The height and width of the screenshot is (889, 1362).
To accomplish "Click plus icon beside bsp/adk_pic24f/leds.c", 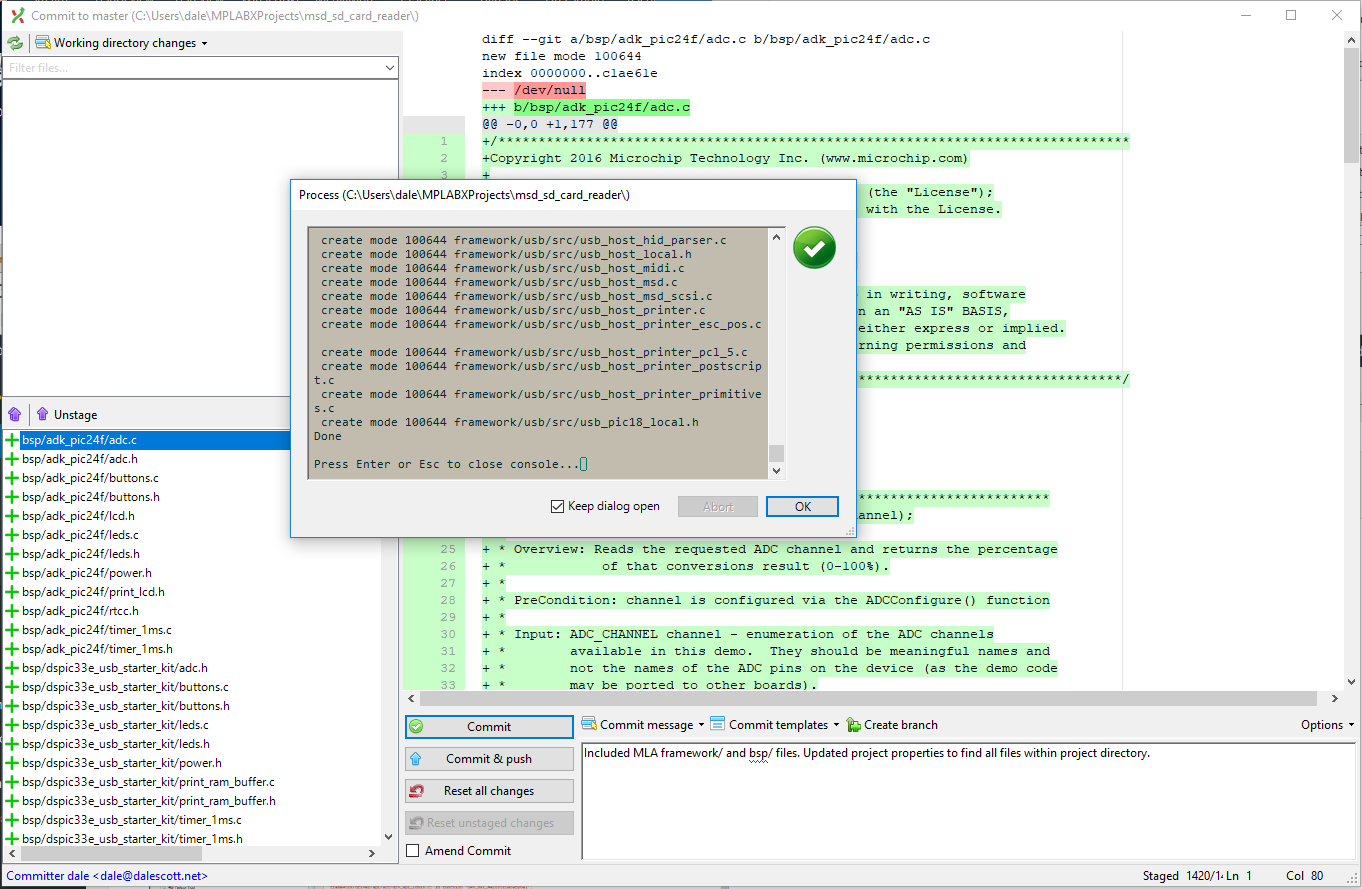I will click(x=12, y=535).
